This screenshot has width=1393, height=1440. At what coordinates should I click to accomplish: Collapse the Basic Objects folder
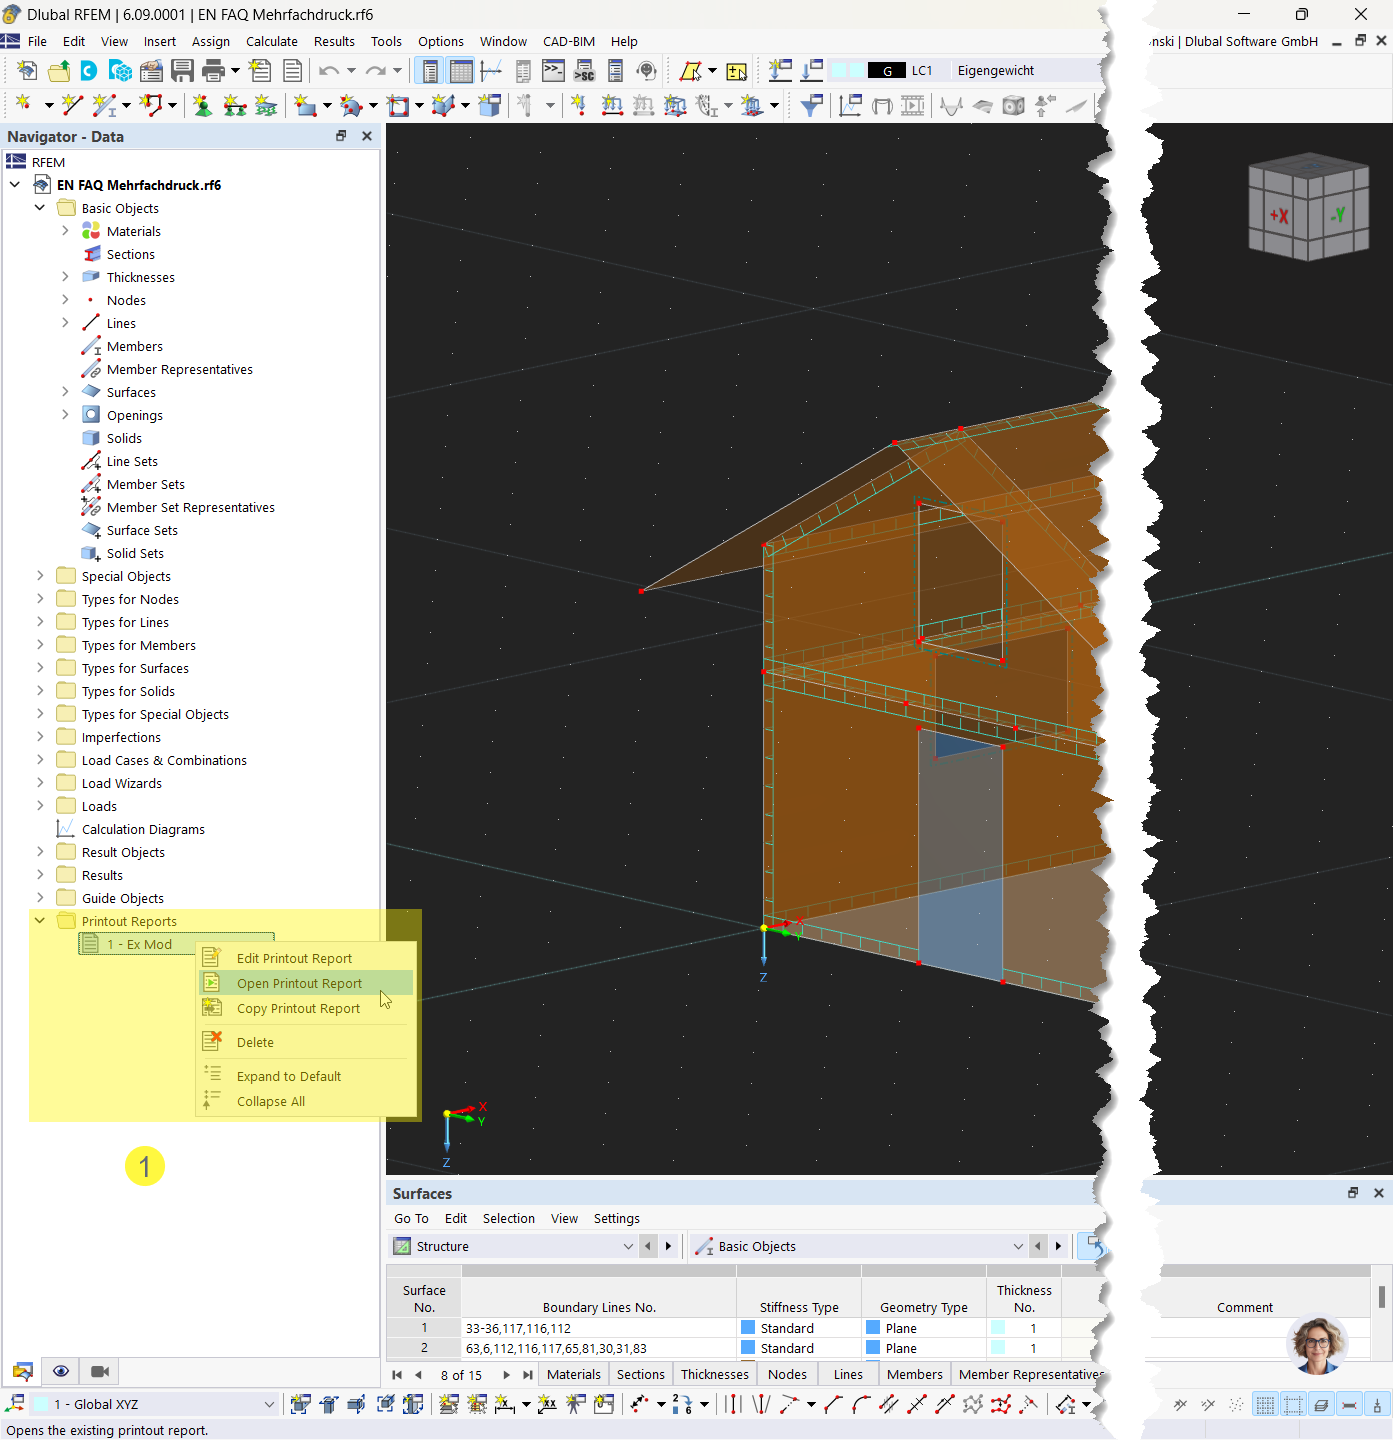click(x=40, y=207)
